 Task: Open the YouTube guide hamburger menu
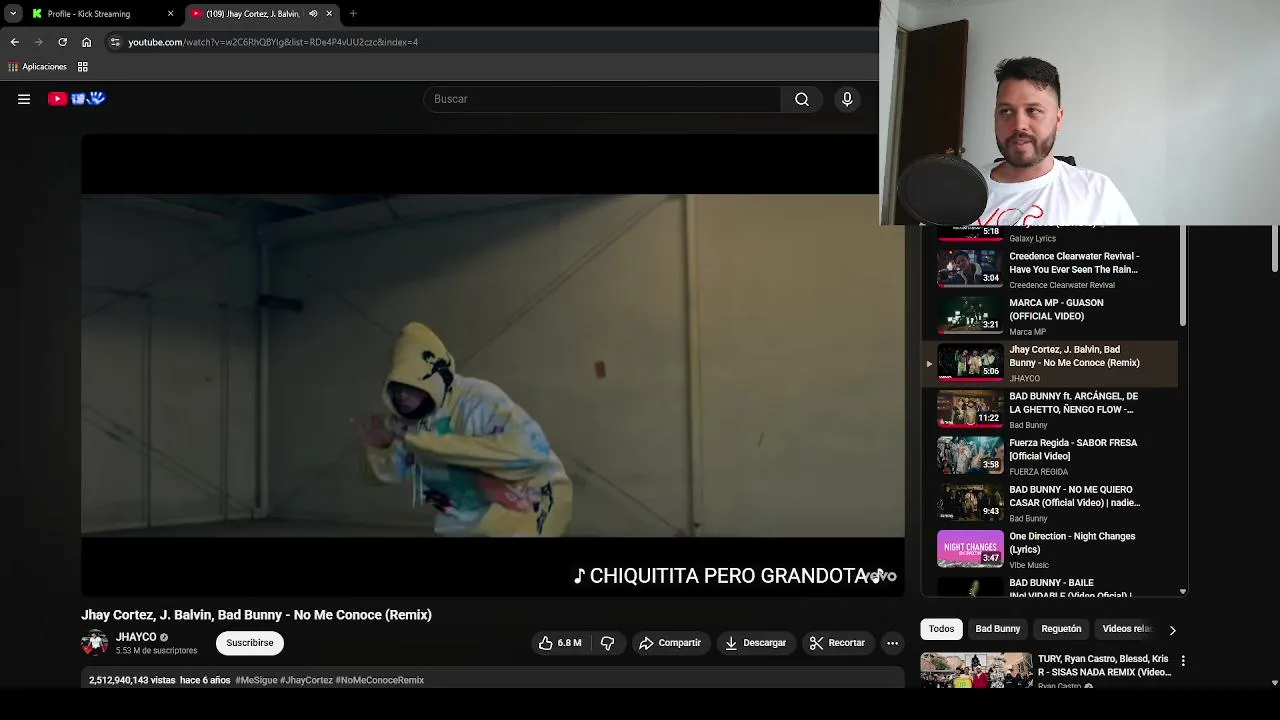click(24, 99)
